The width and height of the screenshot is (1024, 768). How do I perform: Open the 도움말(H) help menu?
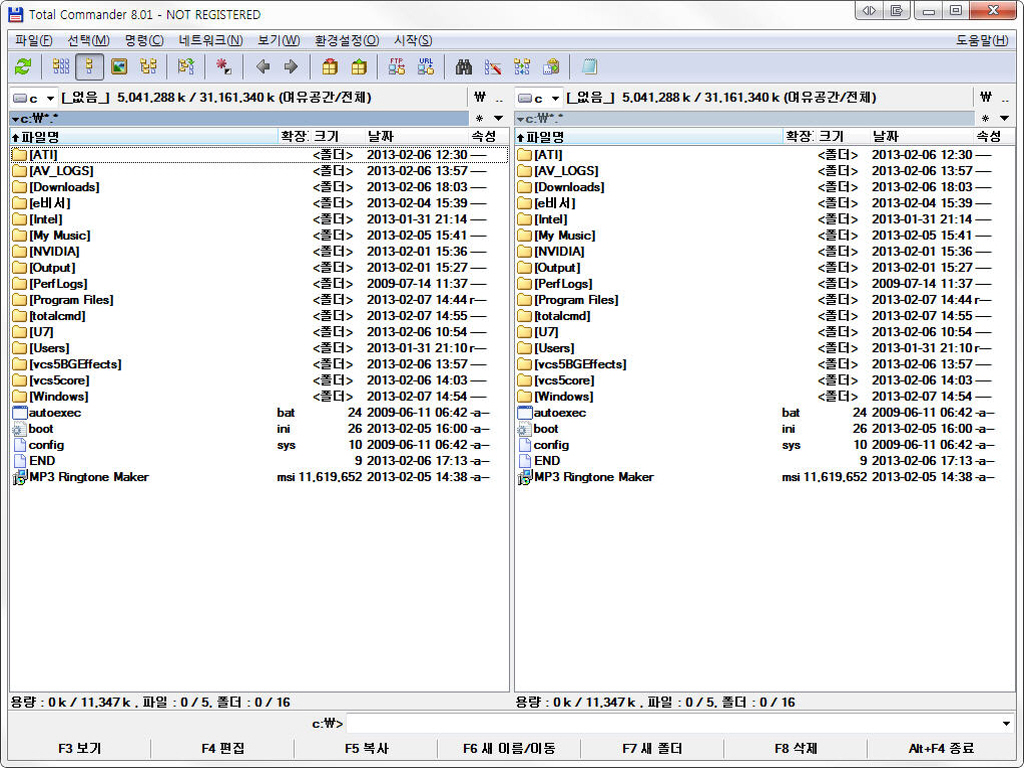pos(982,40)
